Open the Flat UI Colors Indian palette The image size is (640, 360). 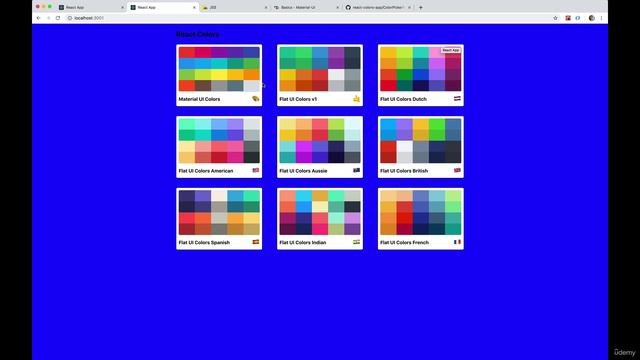[320, 219]
